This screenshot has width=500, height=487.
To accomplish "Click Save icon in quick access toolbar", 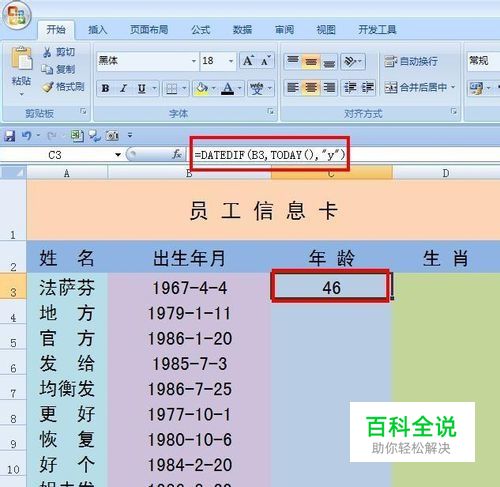I will coord(10,136).
